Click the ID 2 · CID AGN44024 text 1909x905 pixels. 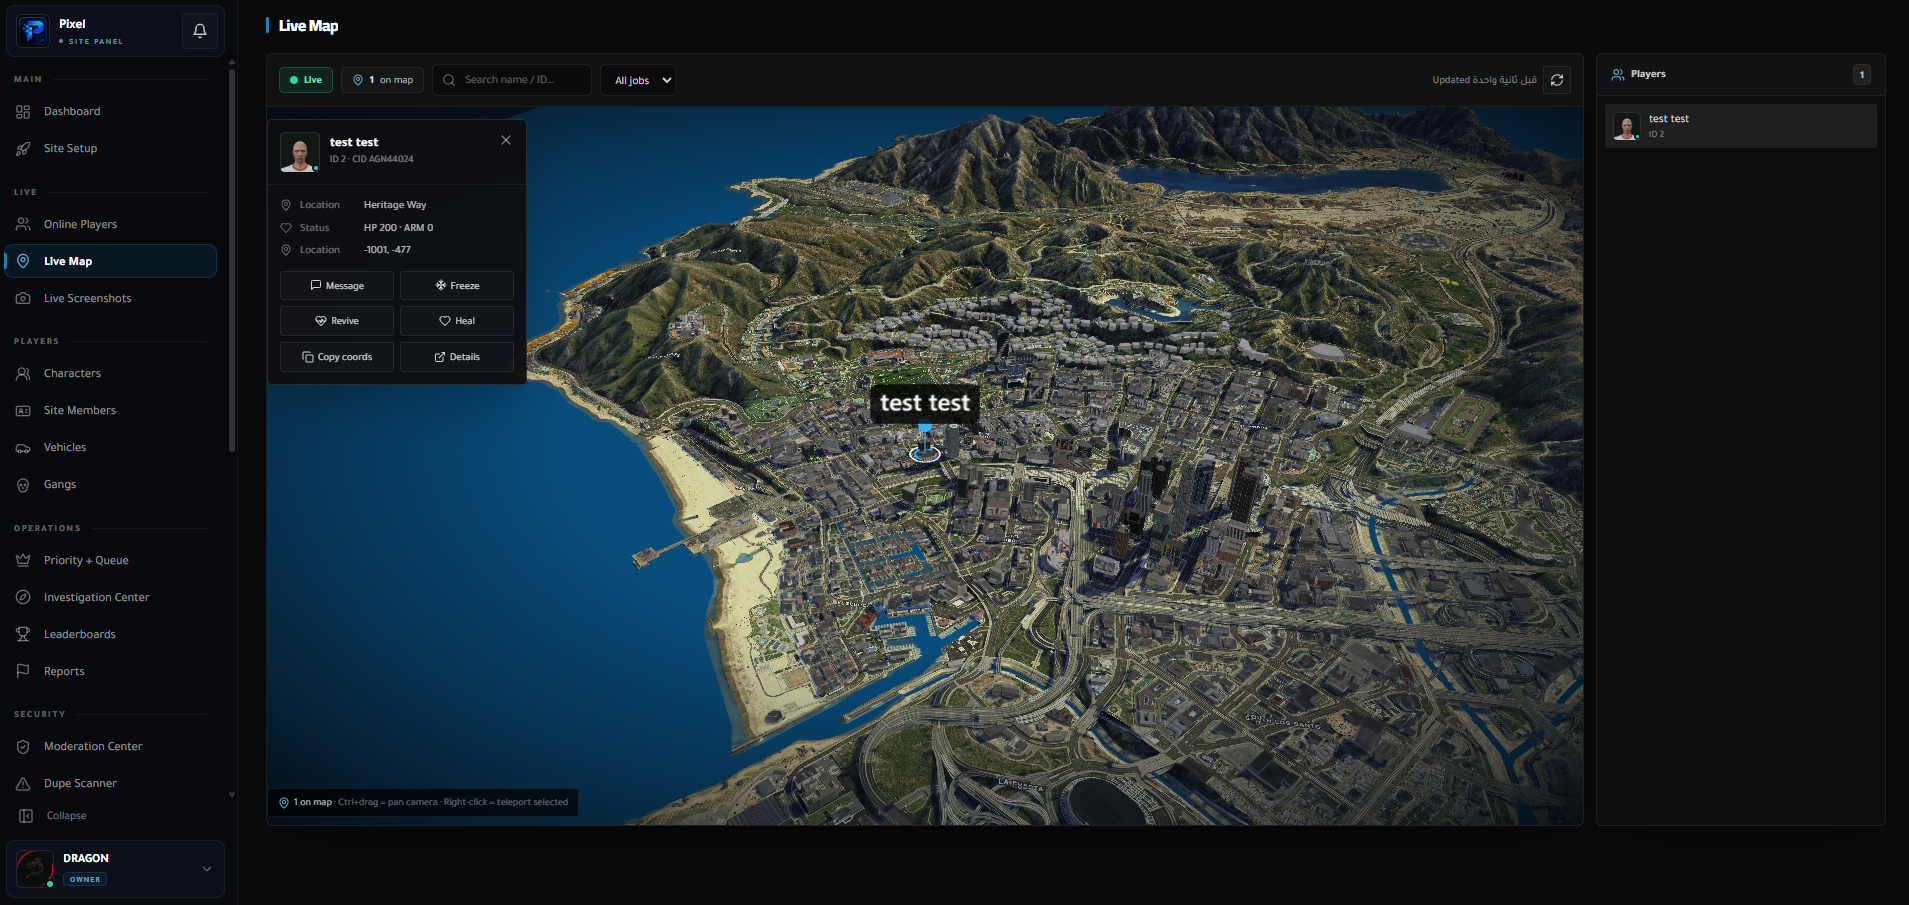pos(371,159)
